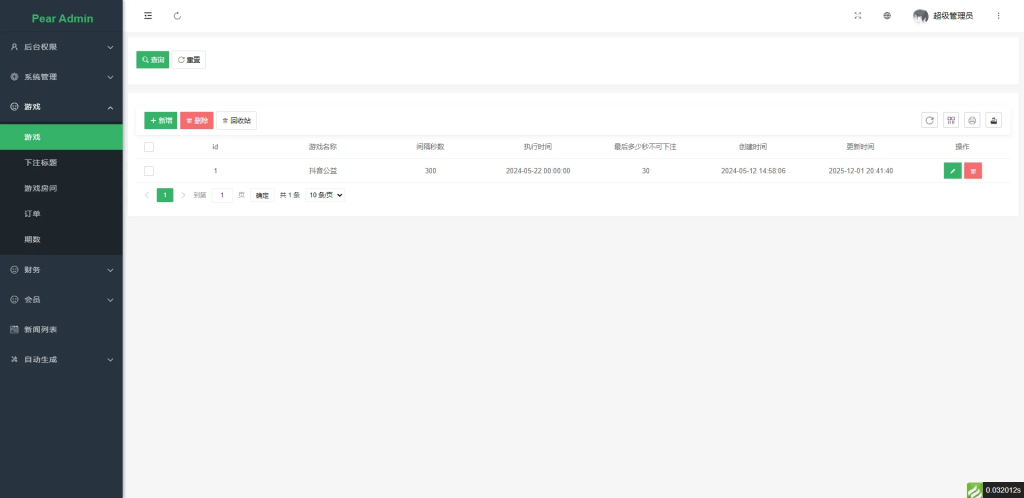Screen dimensions: 1024x498
Task: Open the column filter icon in the table toolbar
Action: click(950, 120)
